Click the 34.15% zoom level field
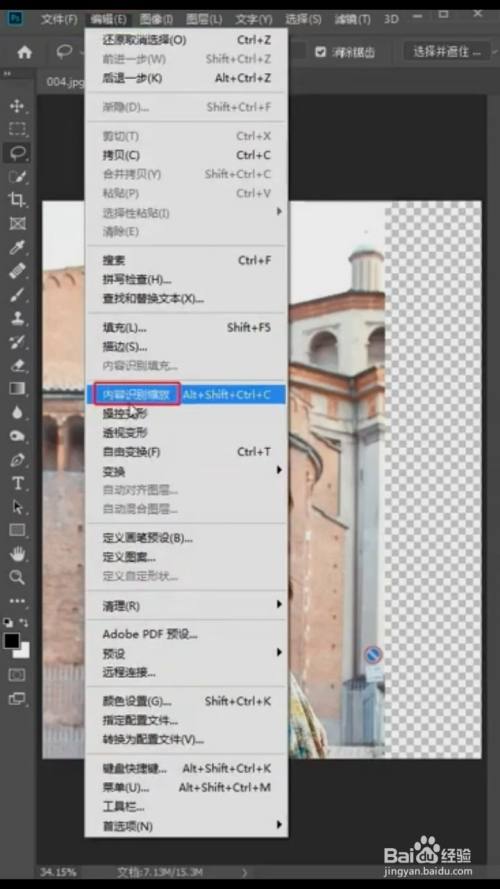 [58, 872]
